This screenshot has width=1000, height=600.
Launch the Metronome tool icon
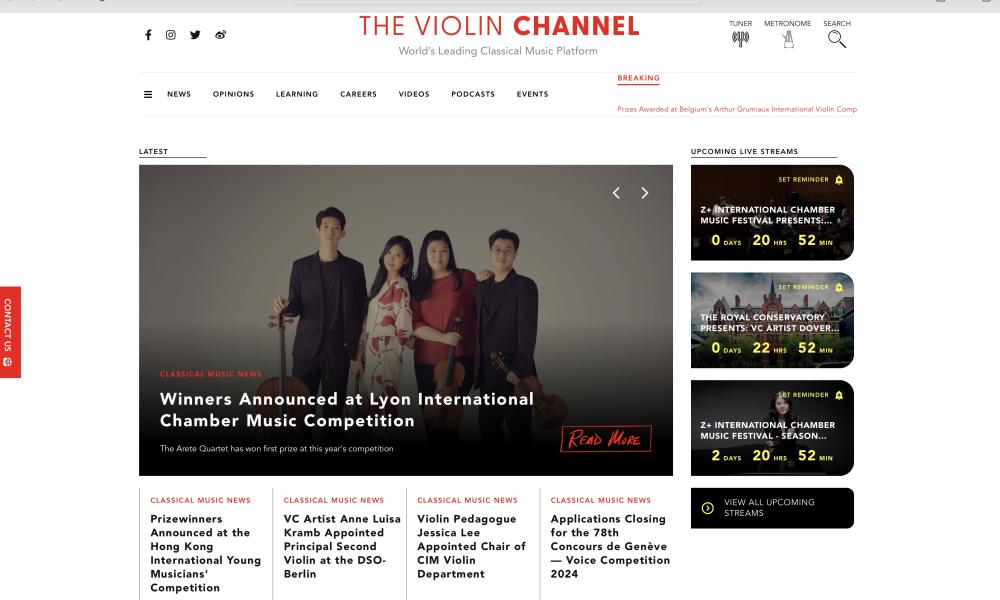[x=788, y=39]
